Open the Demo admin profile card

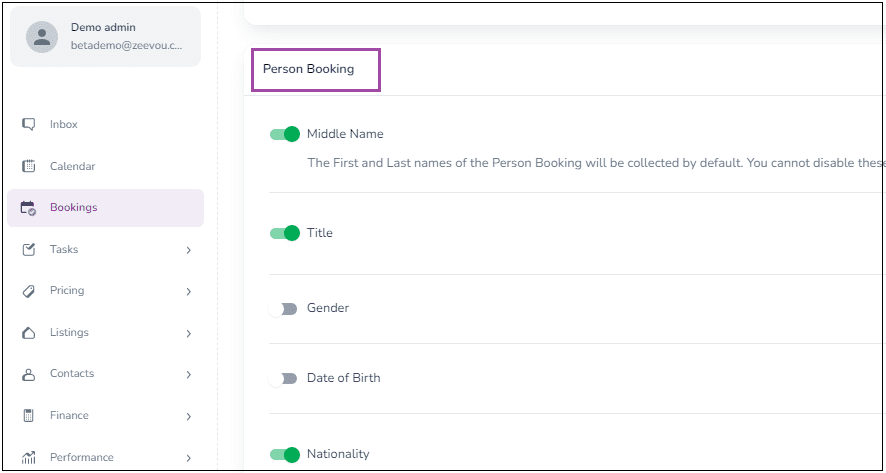(106, 37)
